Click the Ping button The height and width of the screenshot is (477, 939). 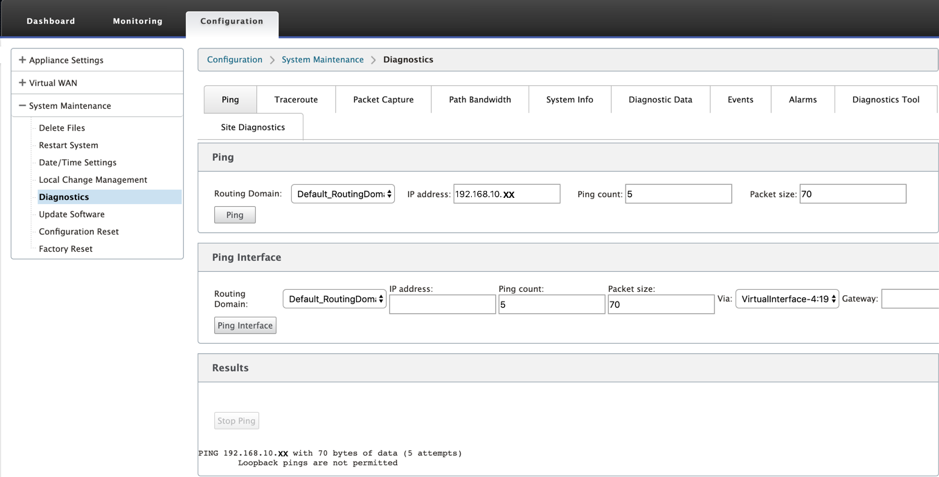click(x=235, y=215)
